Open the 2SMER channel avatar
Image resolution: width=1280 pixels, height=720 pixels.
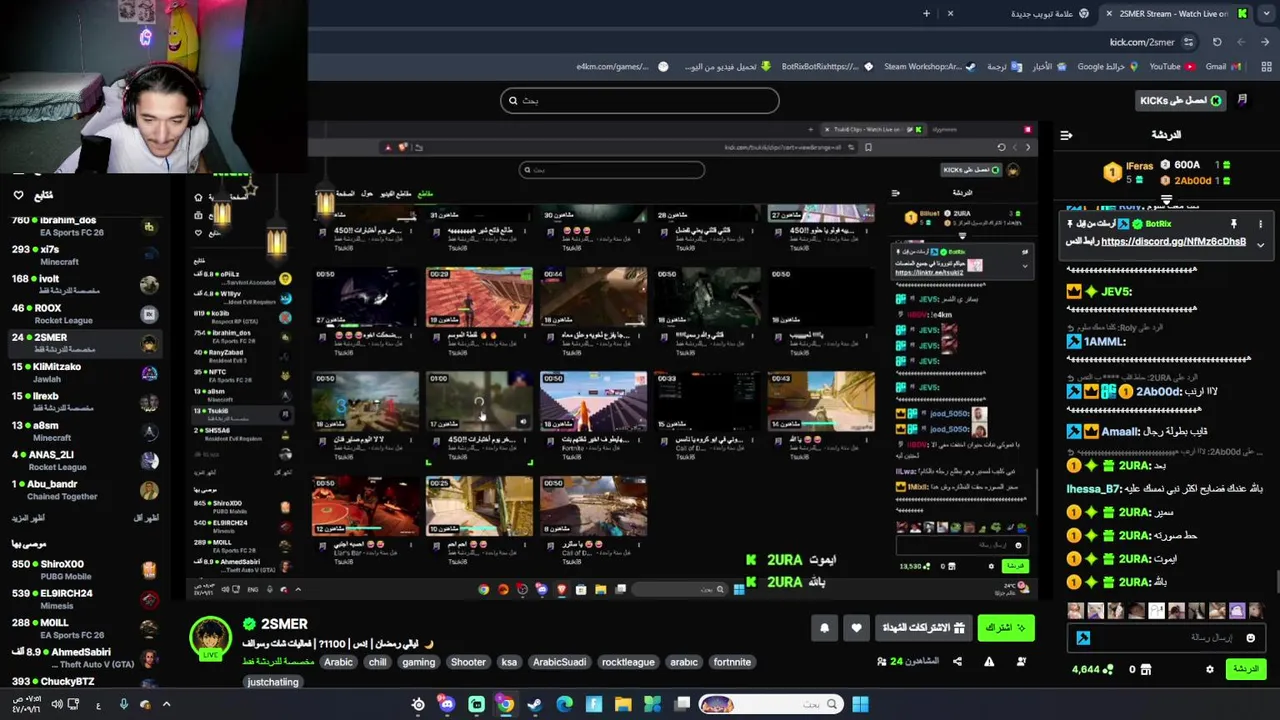[x=211, y=639]
